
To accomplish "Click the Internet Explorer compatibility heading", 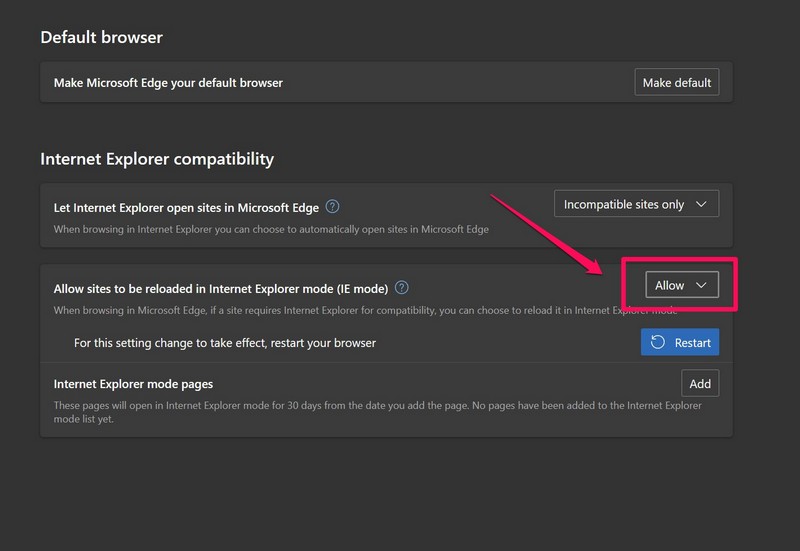I will coord(157,158).
